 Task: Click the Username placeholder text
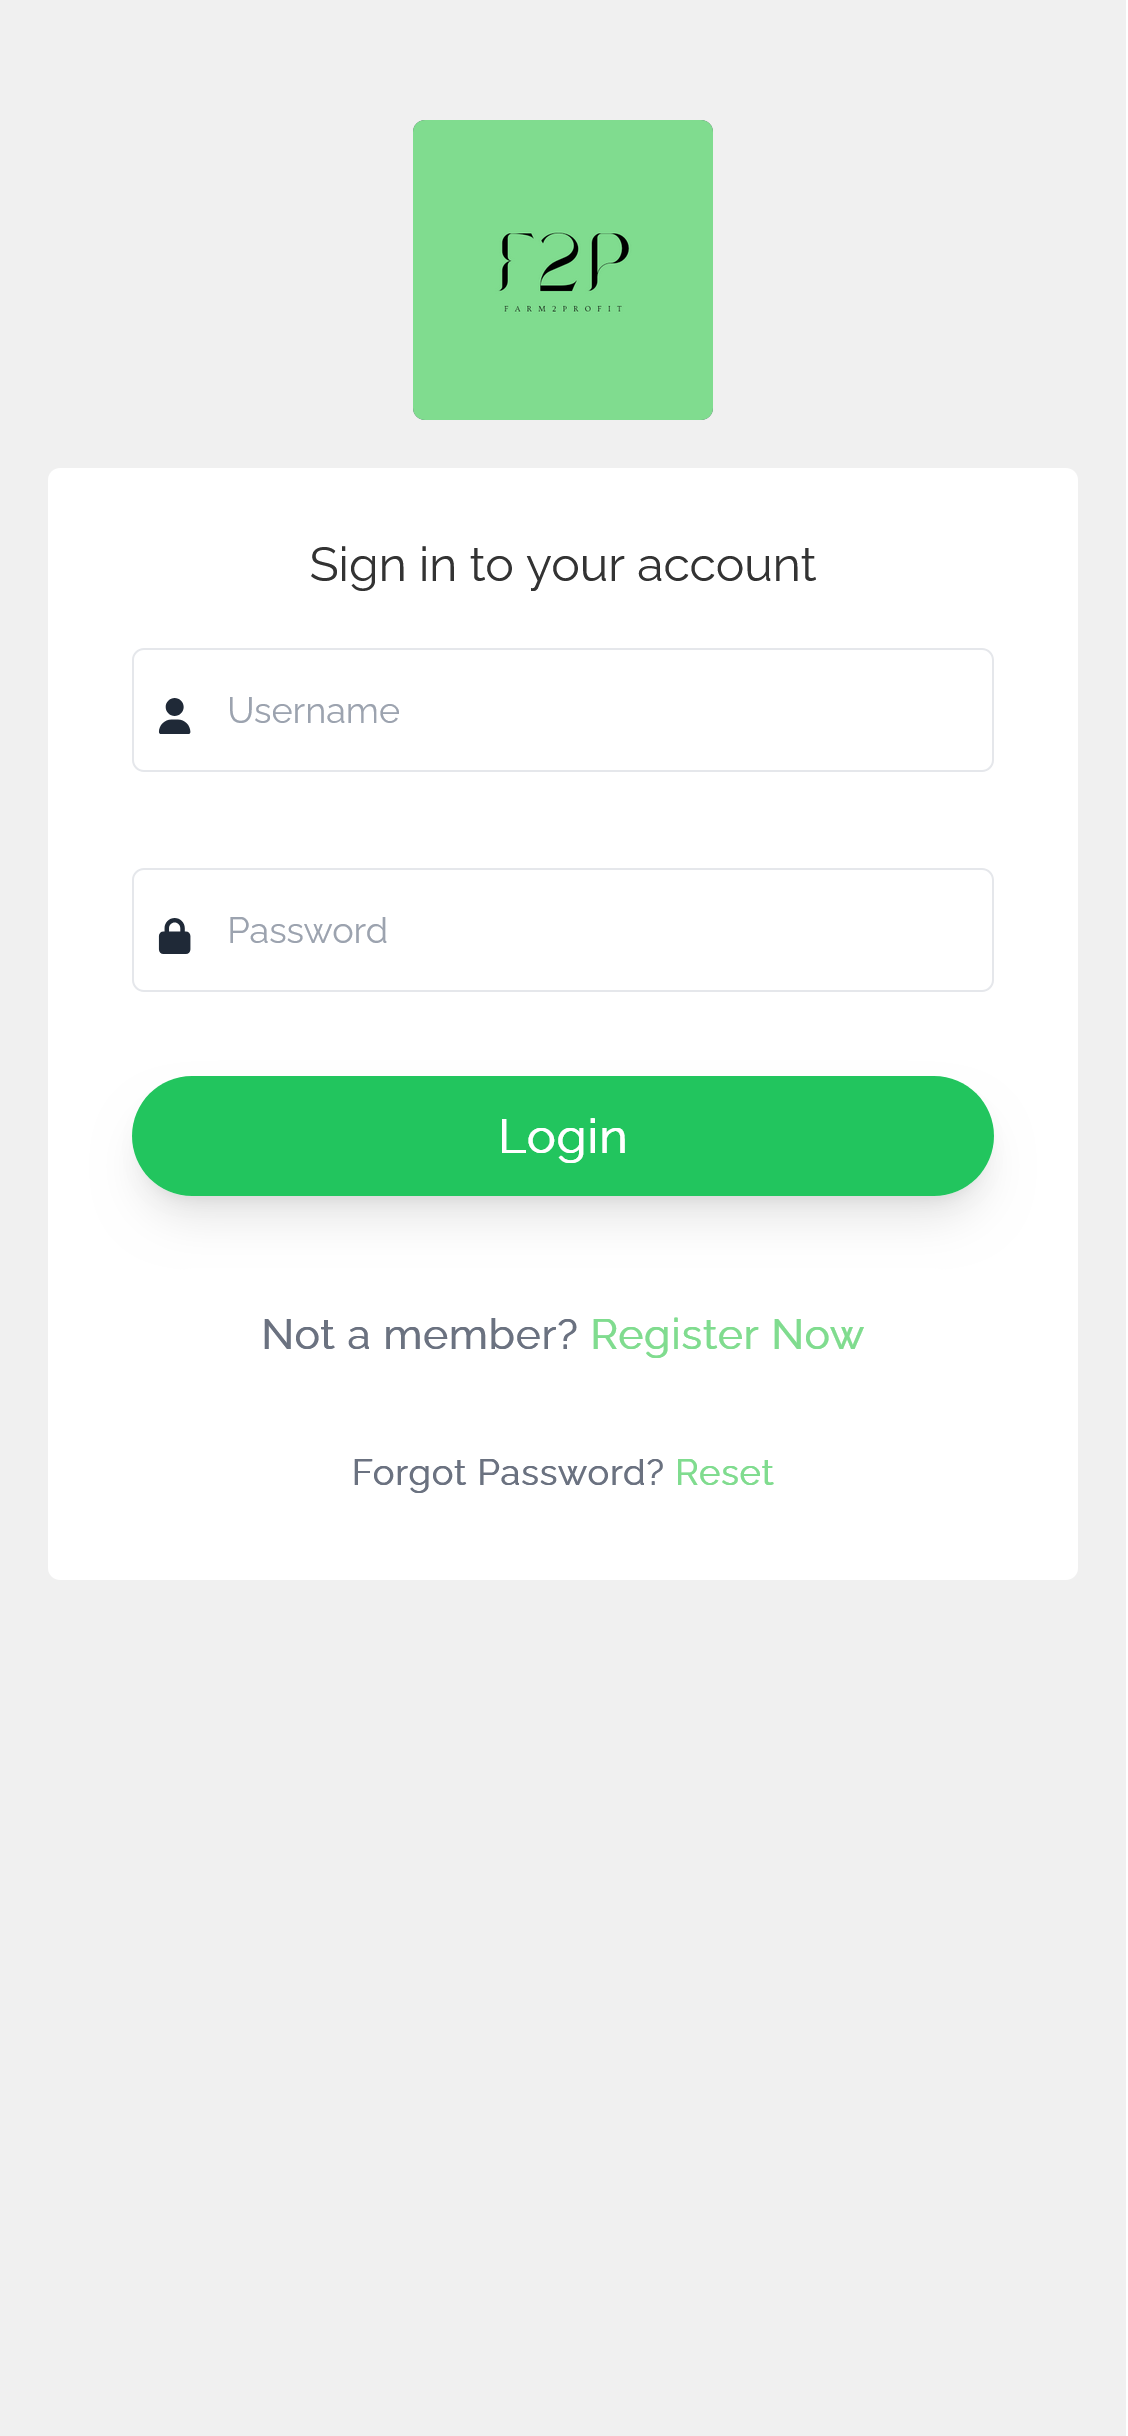click(x=314, y=710)
